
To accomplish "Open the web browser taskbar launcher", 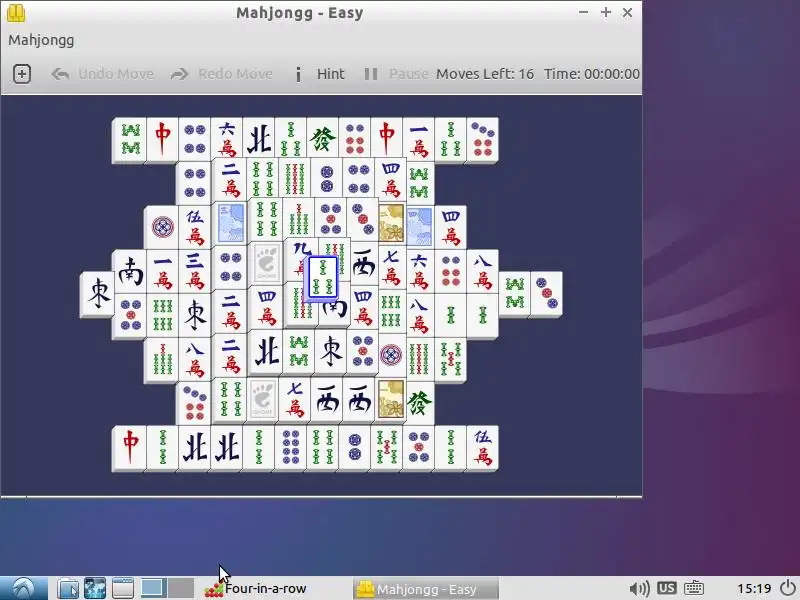I will click(95, 588).
